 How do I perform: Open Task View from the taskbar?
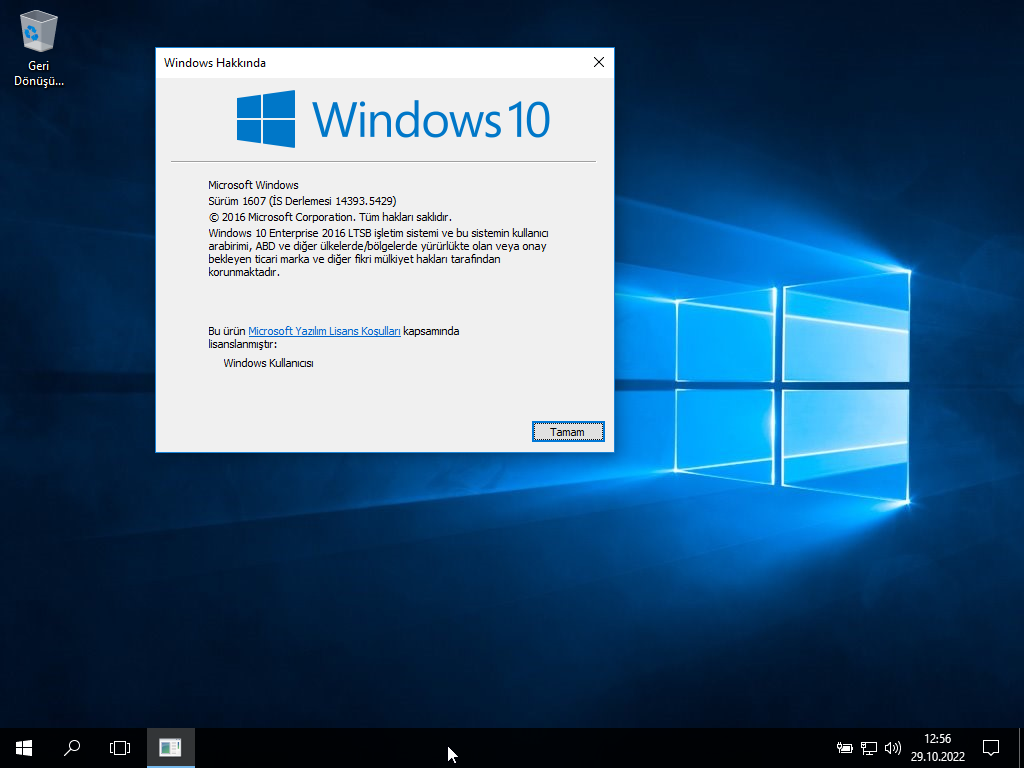point(120,747)
